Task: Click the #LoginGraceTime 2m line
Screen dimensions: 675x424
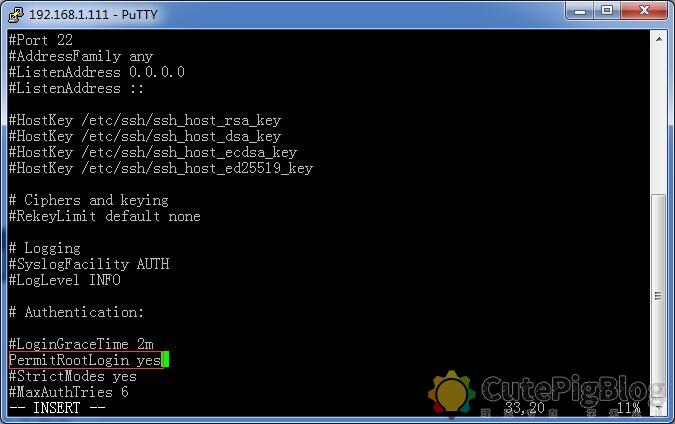Action: click(x=81, y=344)
